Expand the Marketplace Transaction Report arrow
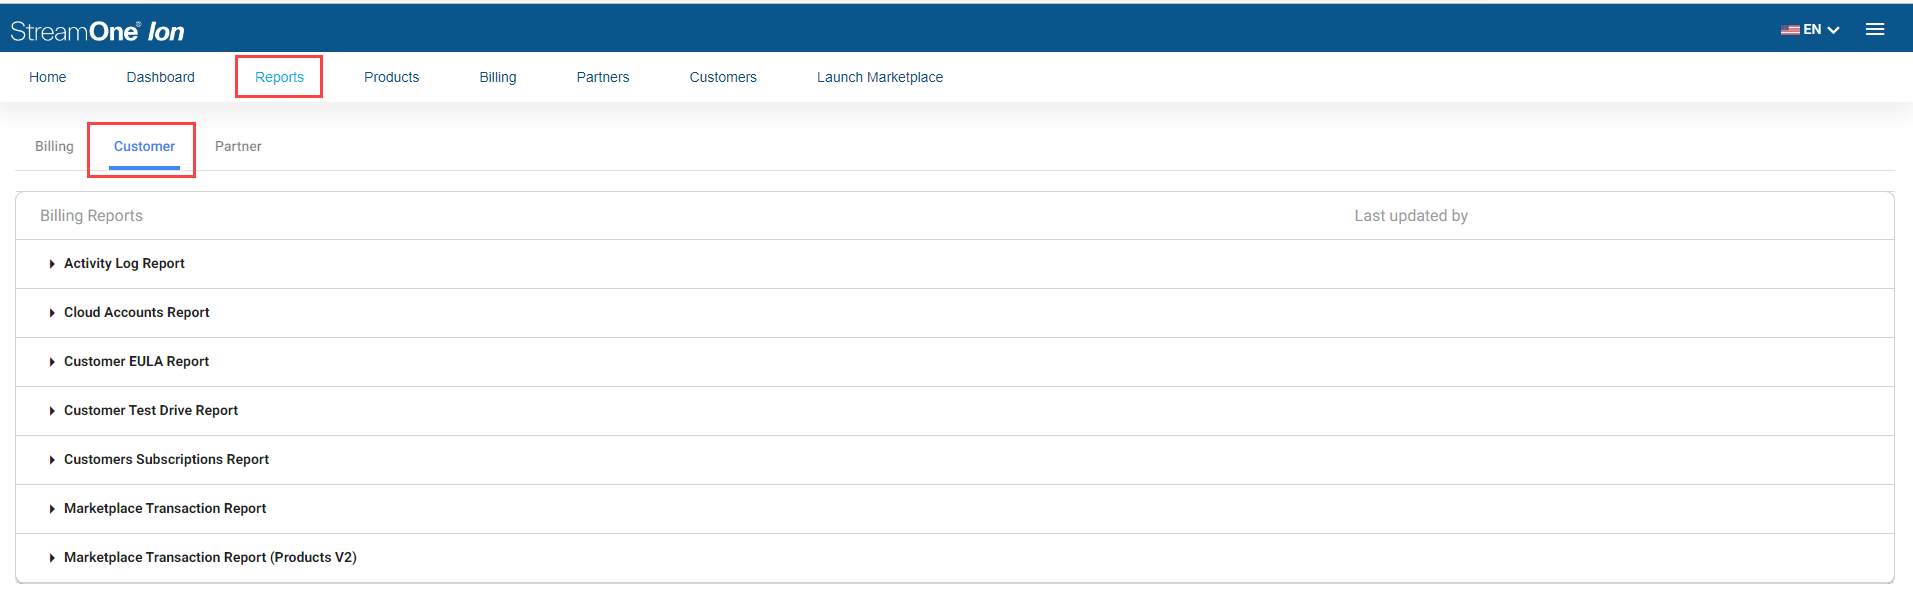 pyautogui.click(x=52, y=509)
